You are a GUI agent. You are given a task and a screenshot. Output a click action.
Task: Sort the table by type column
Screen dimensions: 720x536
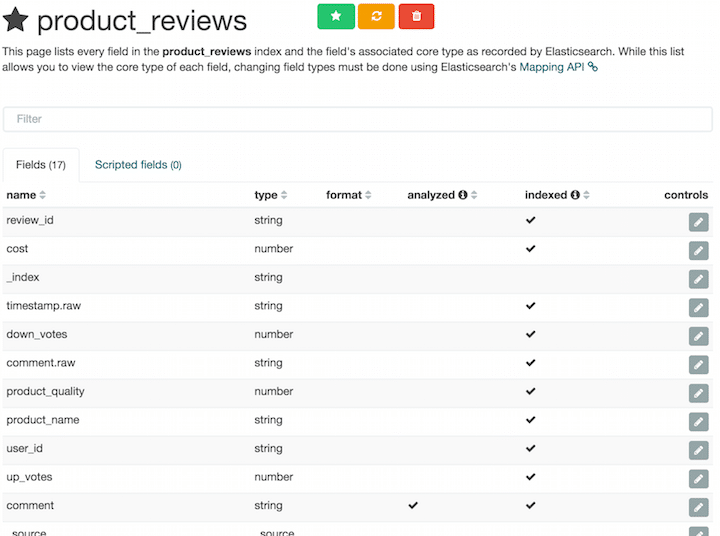pyautogui.click(x=284, y=195)
